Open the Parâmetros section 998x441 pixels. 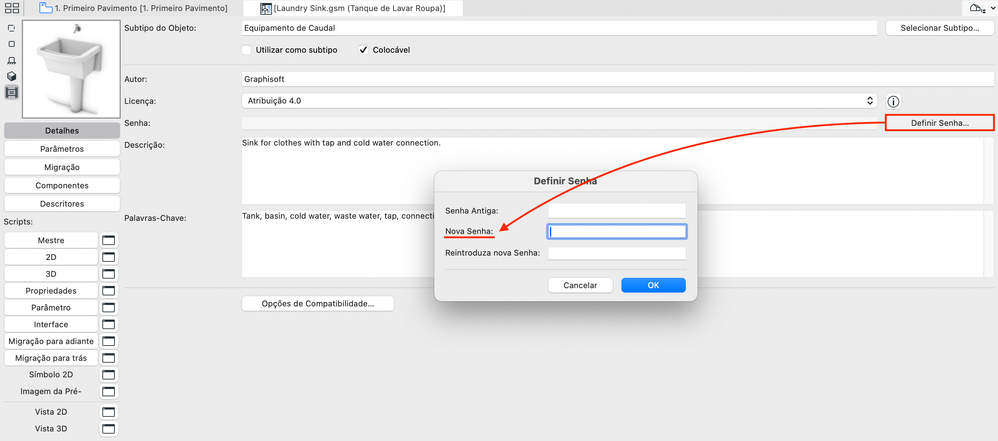click(62, 149)
